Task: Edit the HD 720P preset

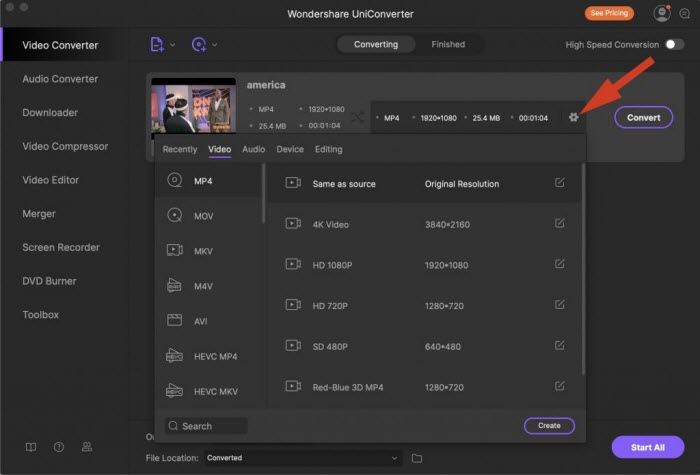Action: click(559, 304)
